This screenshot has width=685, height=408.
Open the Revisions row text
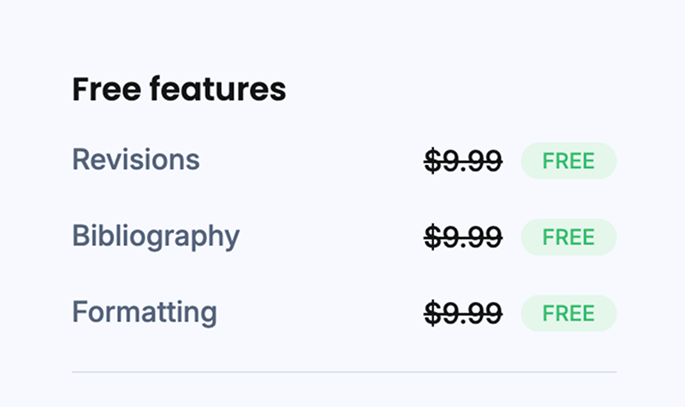136,160
